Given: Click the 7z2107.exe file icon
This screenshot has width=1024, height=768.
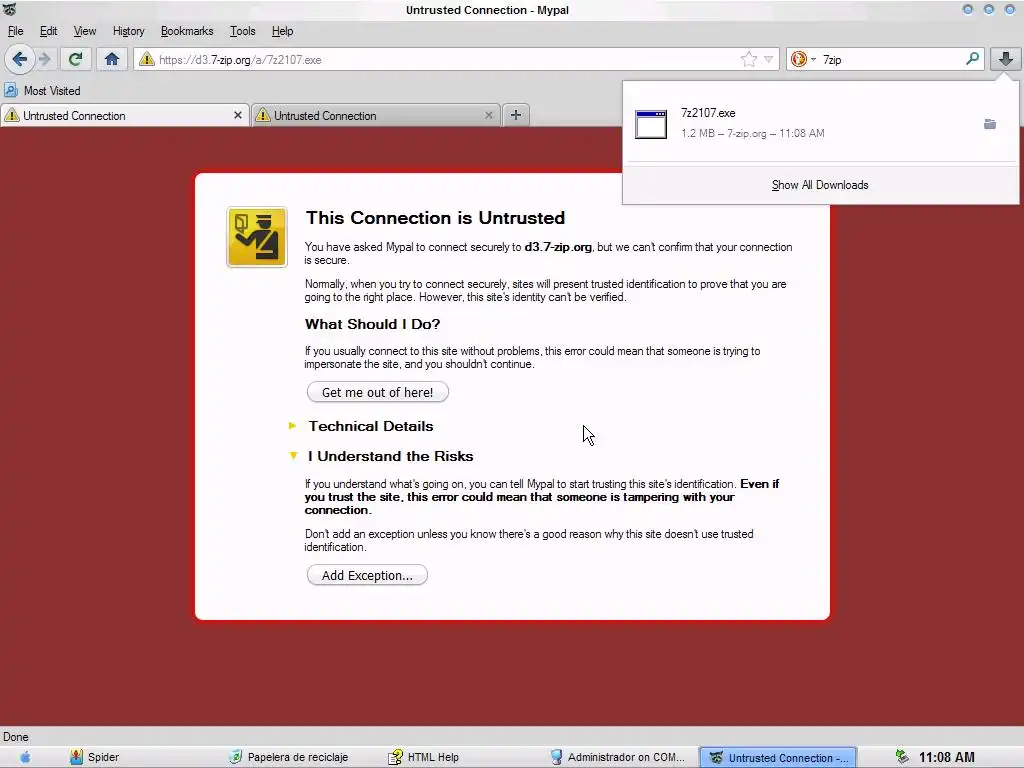Looking at the screenshot, I should [x=651, y=124].
